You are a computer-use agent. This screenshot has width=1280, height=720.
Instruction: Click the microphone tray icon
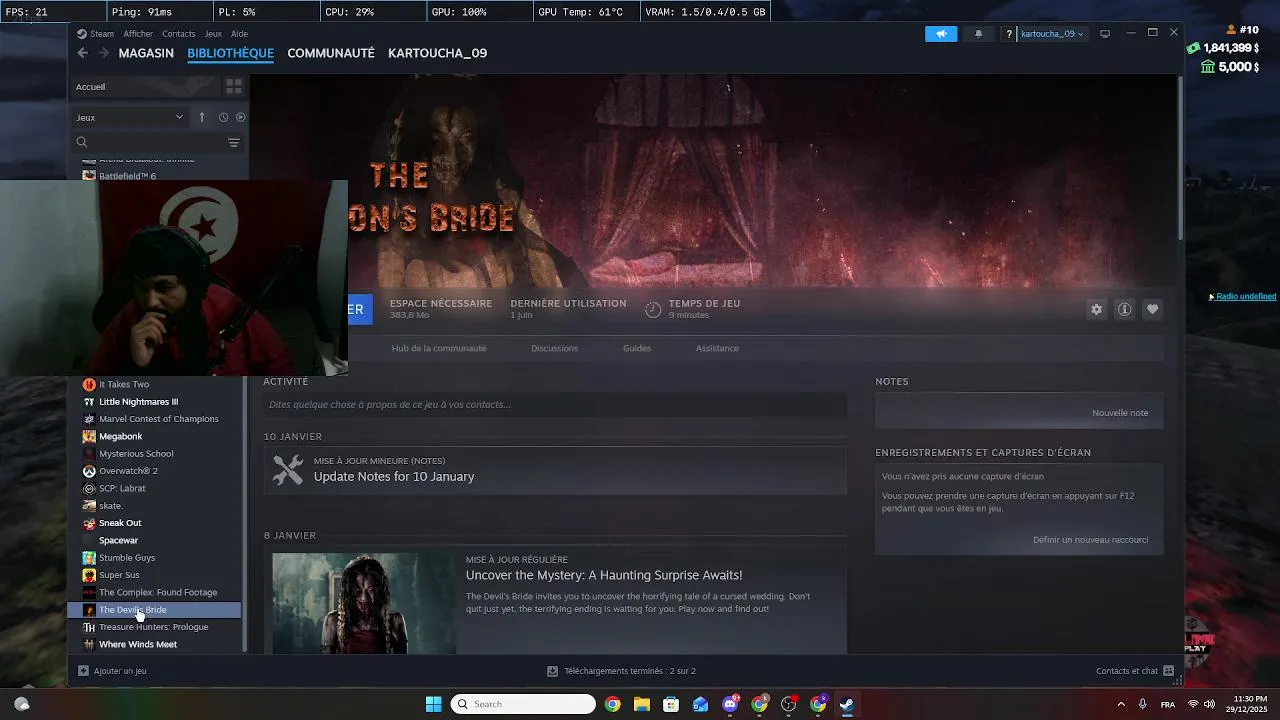1142,704
